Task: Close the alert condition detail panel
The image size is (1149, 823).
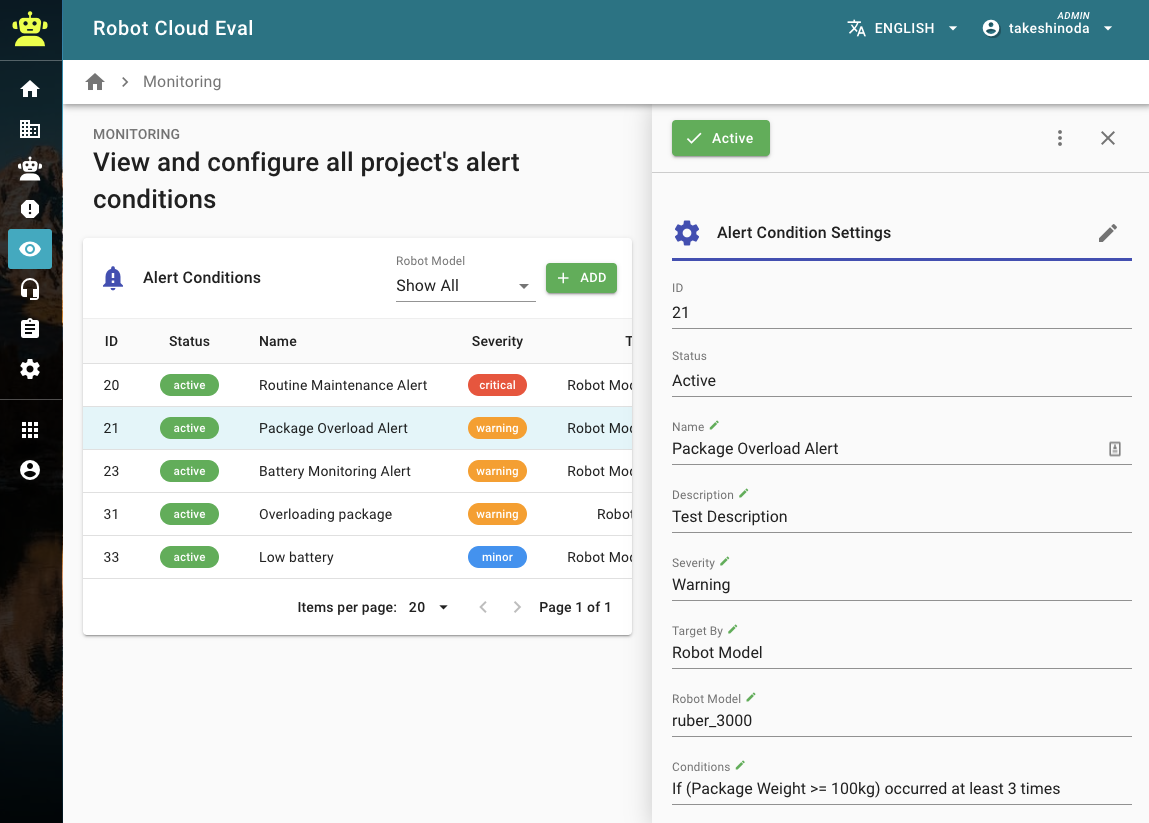Action: (1107, 139)
